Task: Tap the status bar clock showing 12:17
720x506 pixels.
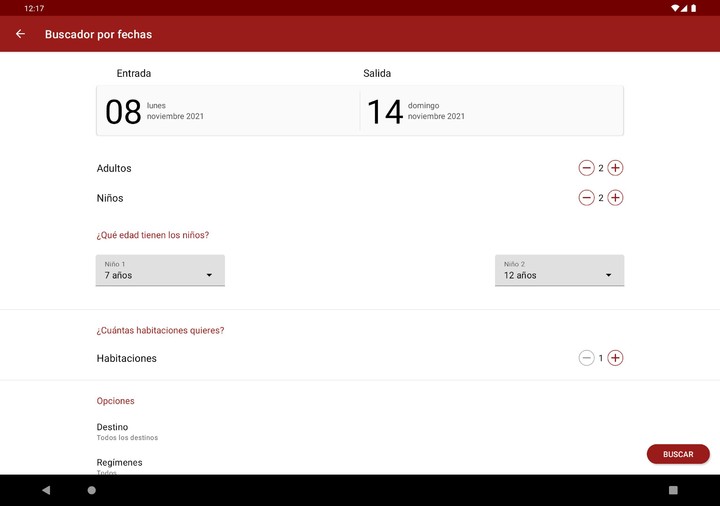Action: click(x=34, y=8)
